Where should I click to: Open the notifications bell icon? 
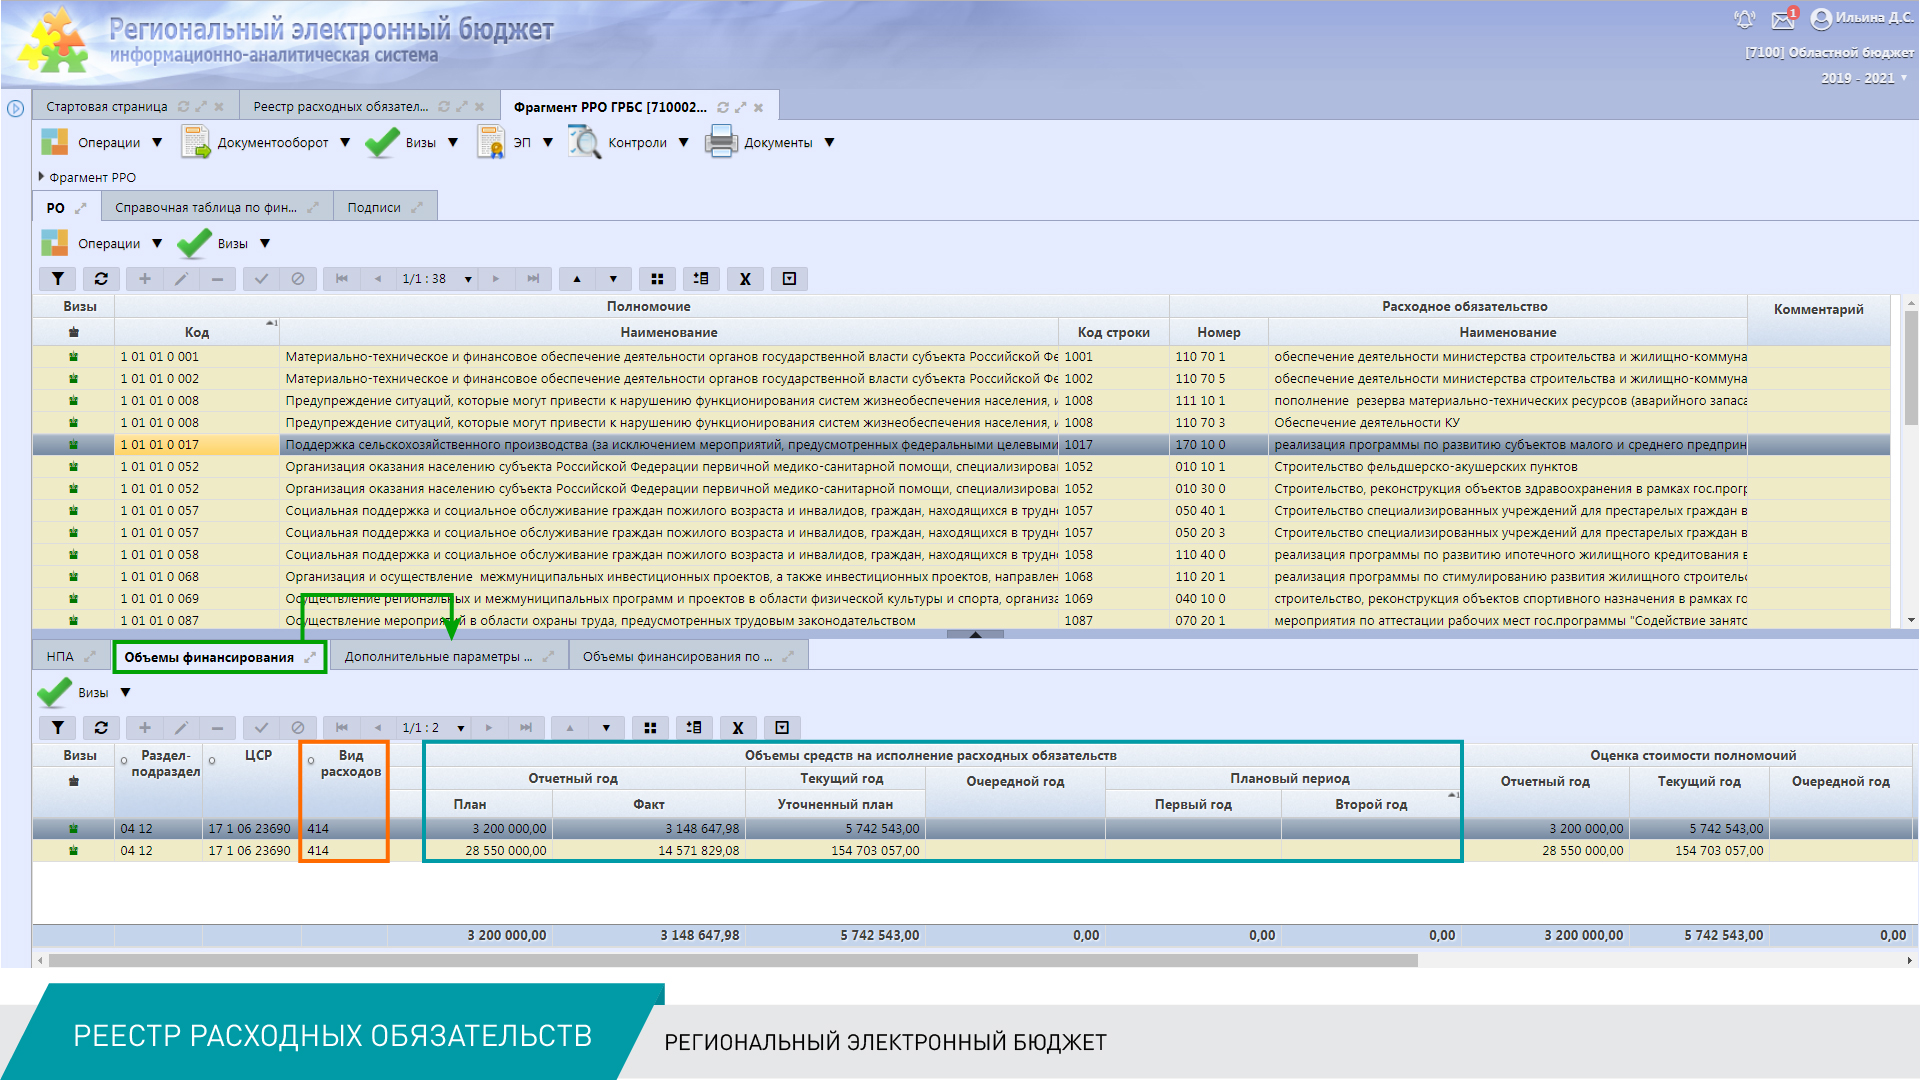click(x=1745, y=19)
